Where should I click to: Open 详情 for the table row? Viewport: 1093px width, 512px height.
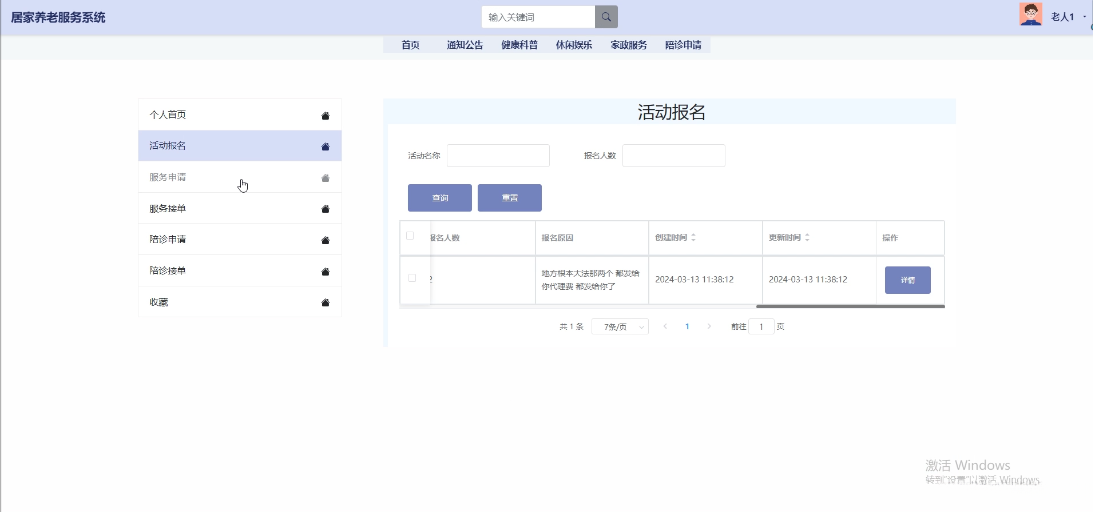click(908, 280)
